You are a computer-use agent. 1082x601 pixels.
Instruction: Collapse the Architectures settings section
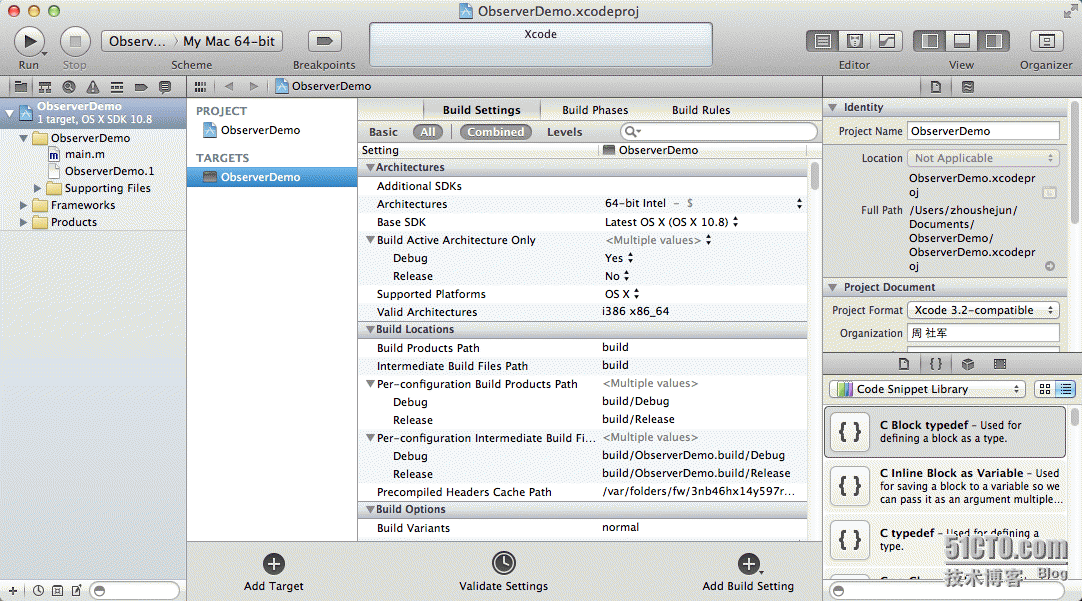pos(371,168)
